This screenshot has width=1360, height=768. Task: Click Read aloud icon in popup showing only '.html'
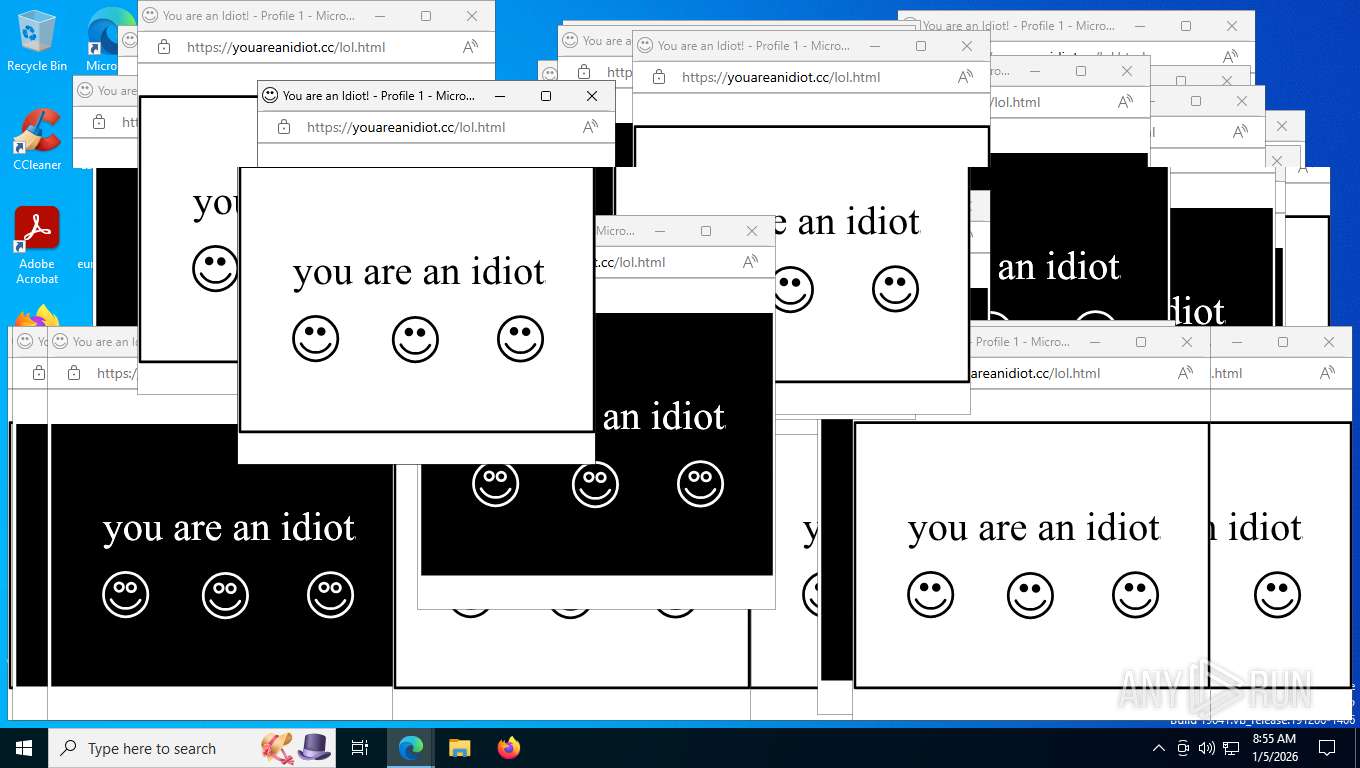click(1327, 373)
